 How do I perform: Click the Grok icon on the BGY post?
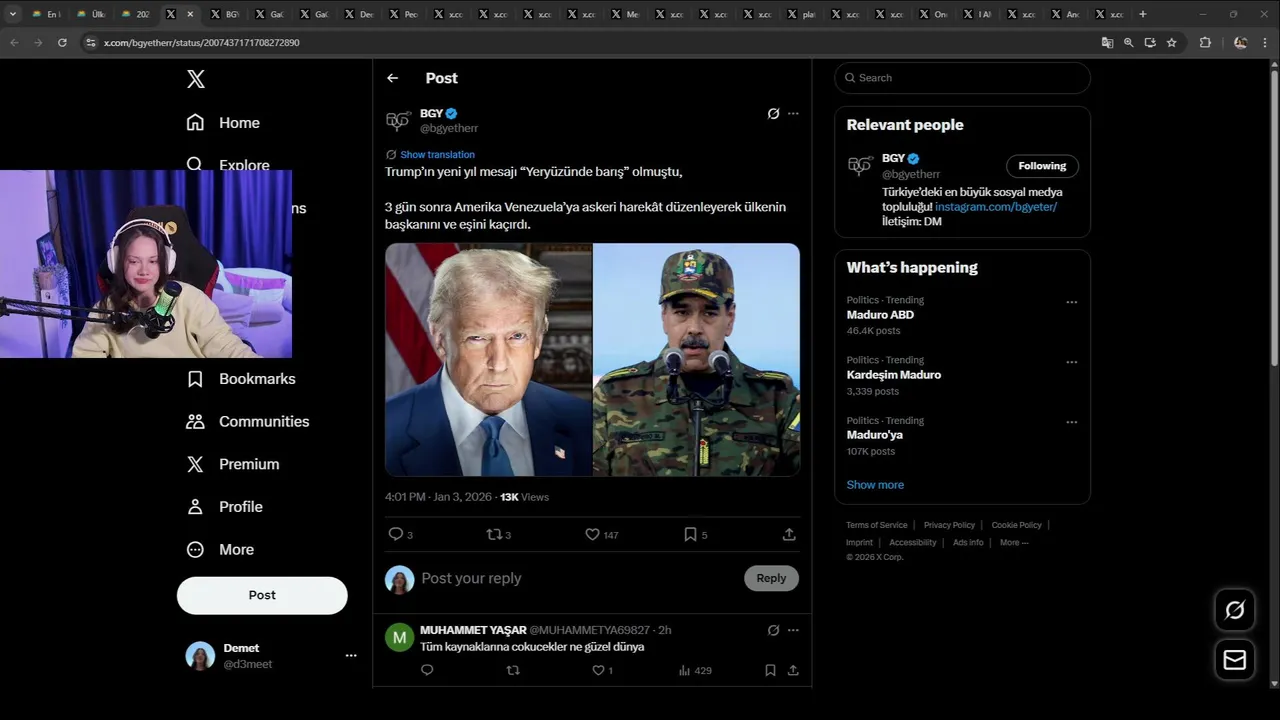[x=773, y=114]
